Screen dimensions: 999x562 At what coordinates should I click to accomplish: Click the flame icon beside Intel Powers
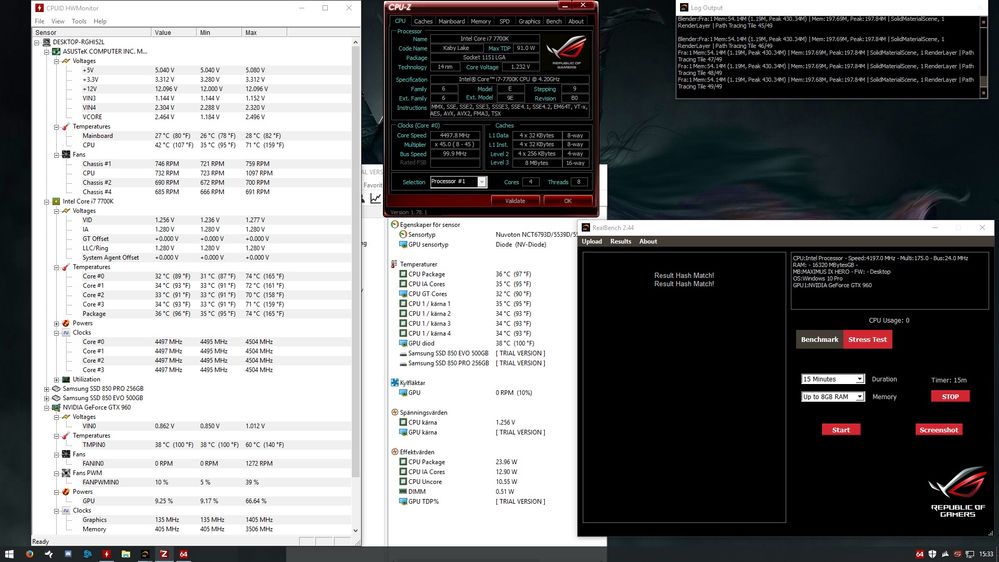tap(66, 323)
